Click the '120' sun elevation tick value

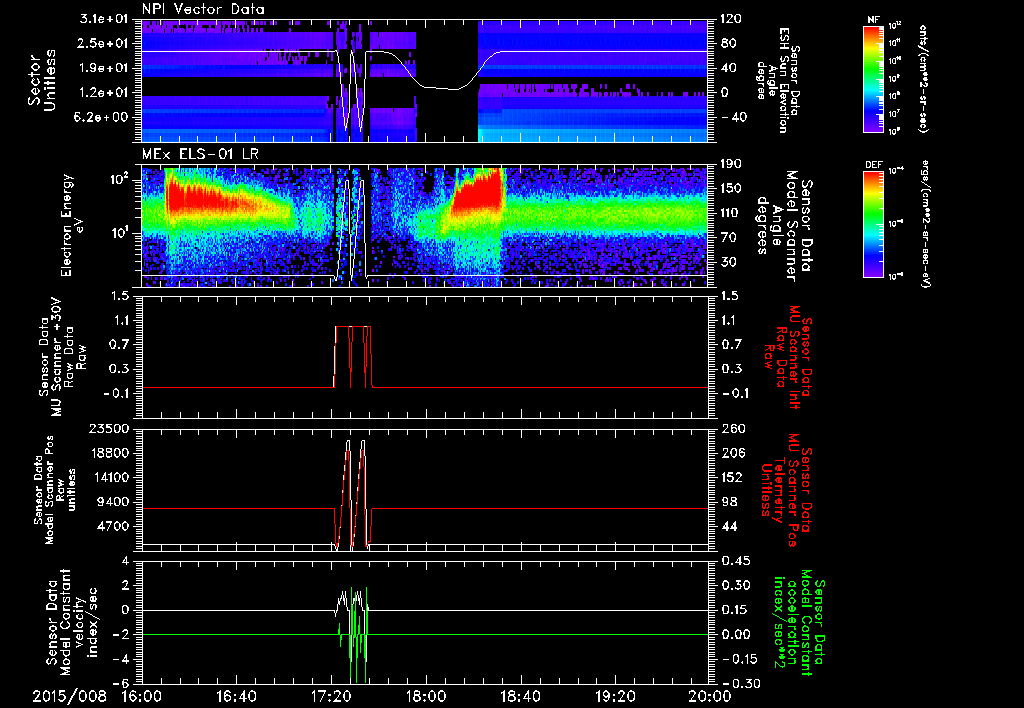[x=732, y=19]
